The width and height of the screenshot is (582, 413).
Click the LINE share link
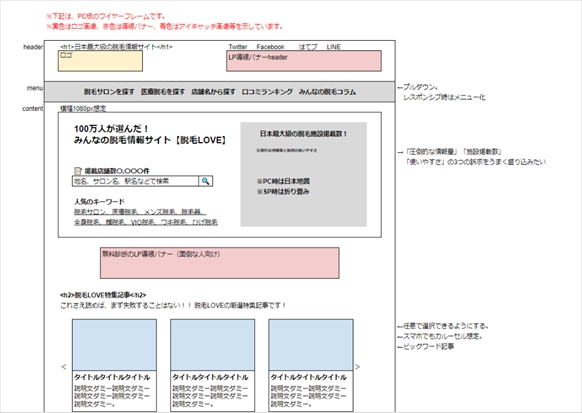click(x=333, y=47)
